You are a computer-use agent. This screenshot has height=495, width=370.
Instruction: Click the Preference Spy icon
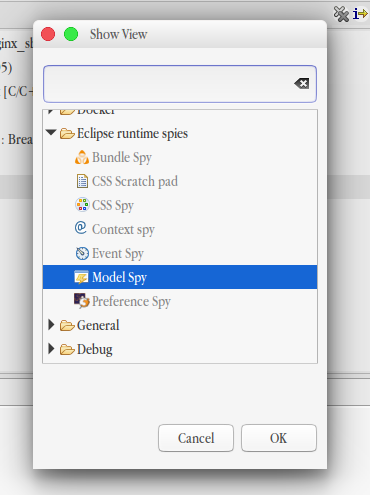coord(82,300)
